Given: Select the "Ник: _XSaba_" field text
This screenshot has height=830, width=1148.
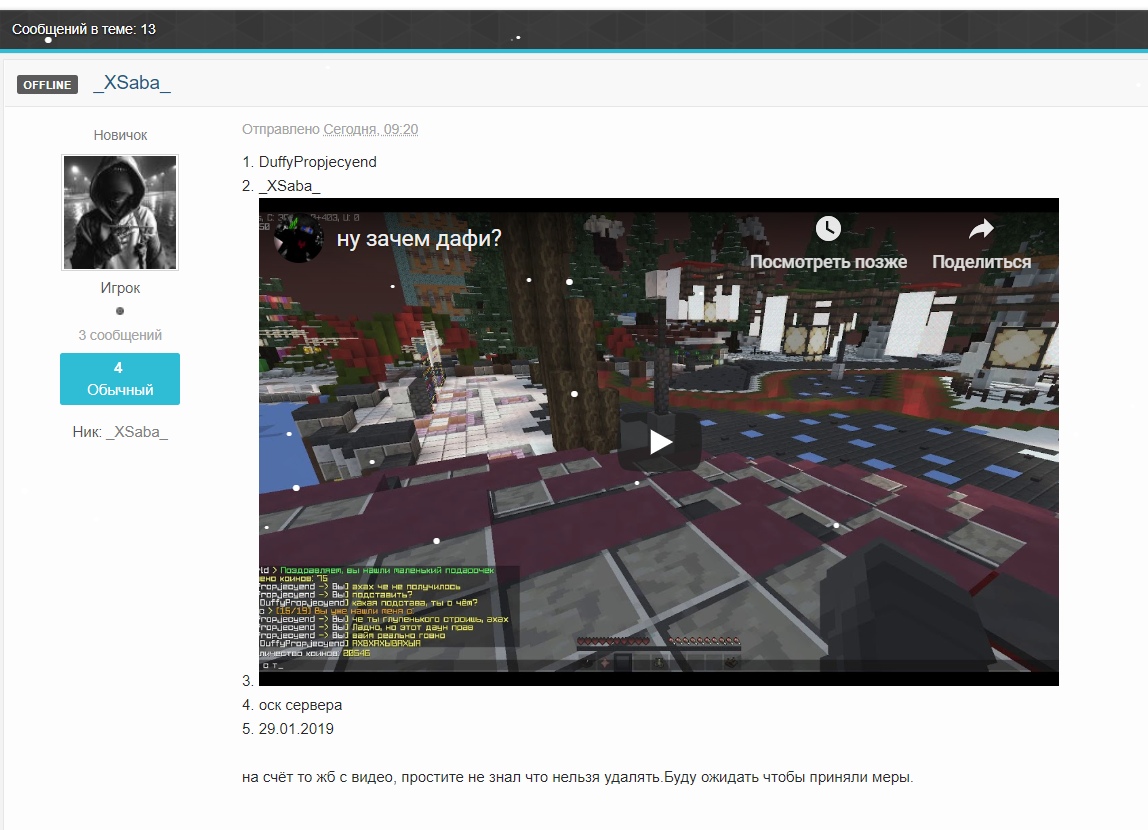Looking at the screenshot, I should (120, 433).
